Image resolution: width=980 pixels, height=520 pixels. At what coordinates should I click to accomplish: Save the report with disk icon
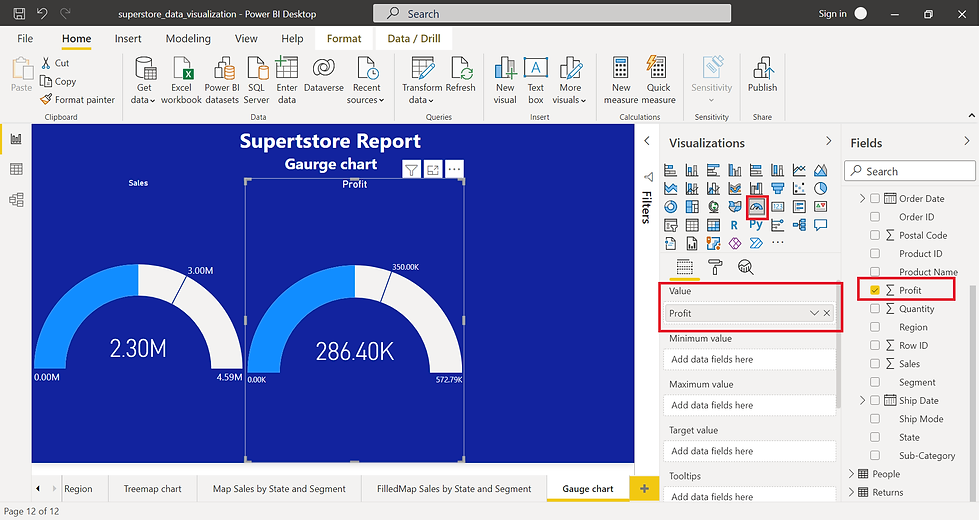(19, 13)
